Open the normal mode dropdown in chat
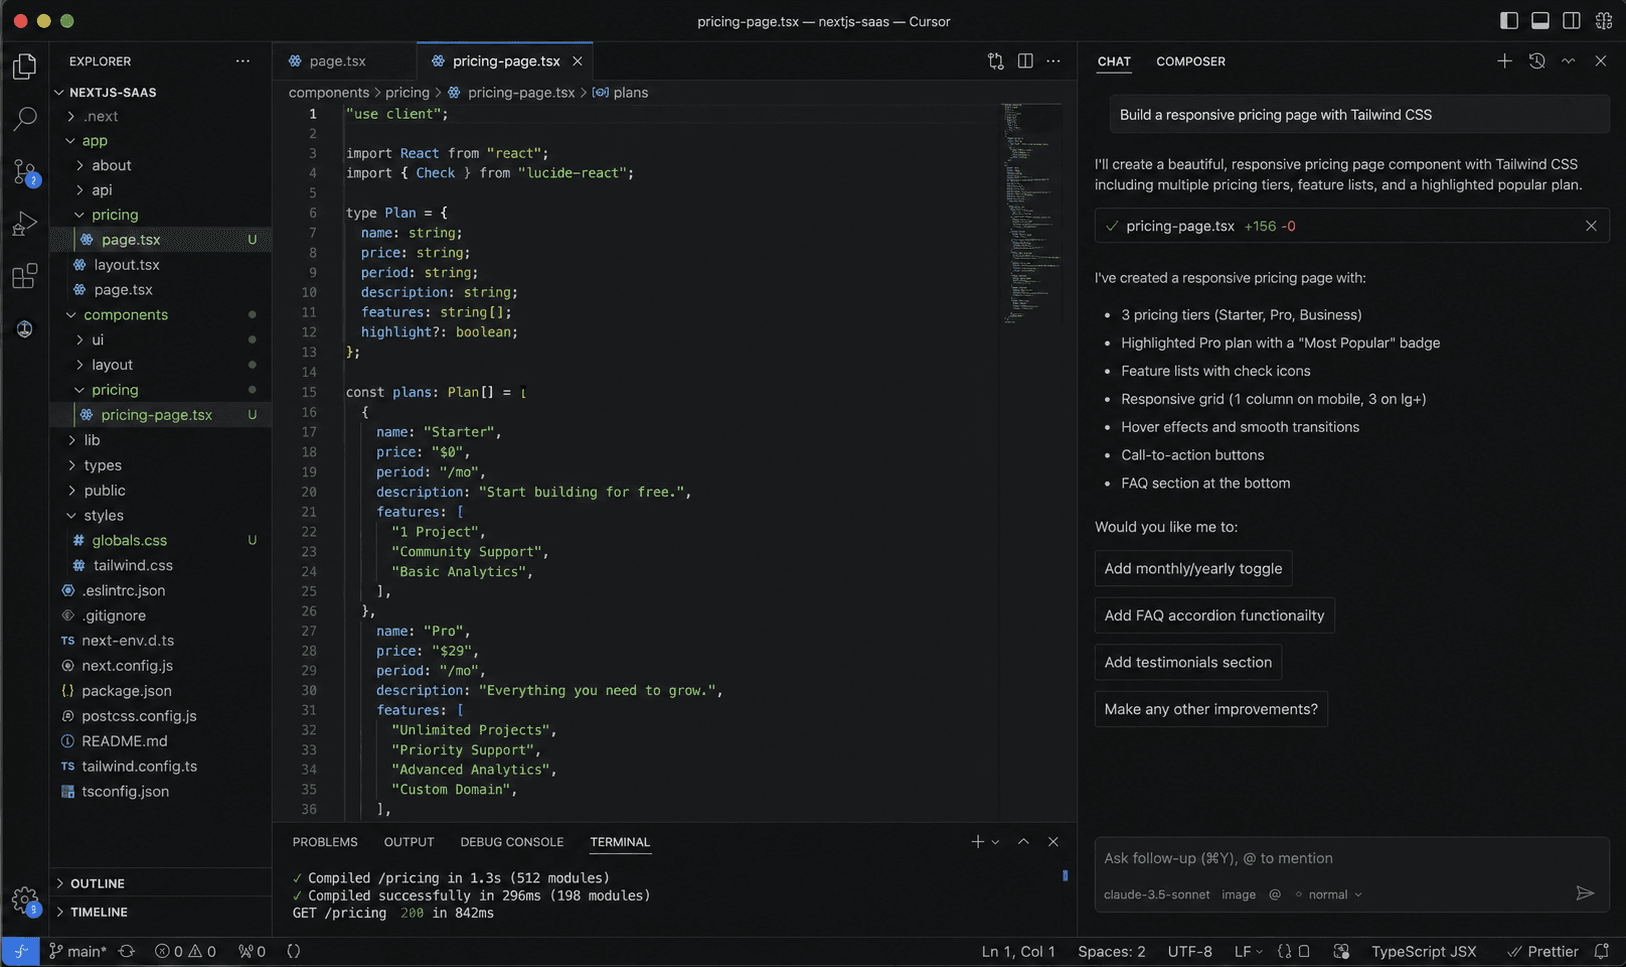This screenshot has height=967, width=1626. click(x=1329, y=895)
